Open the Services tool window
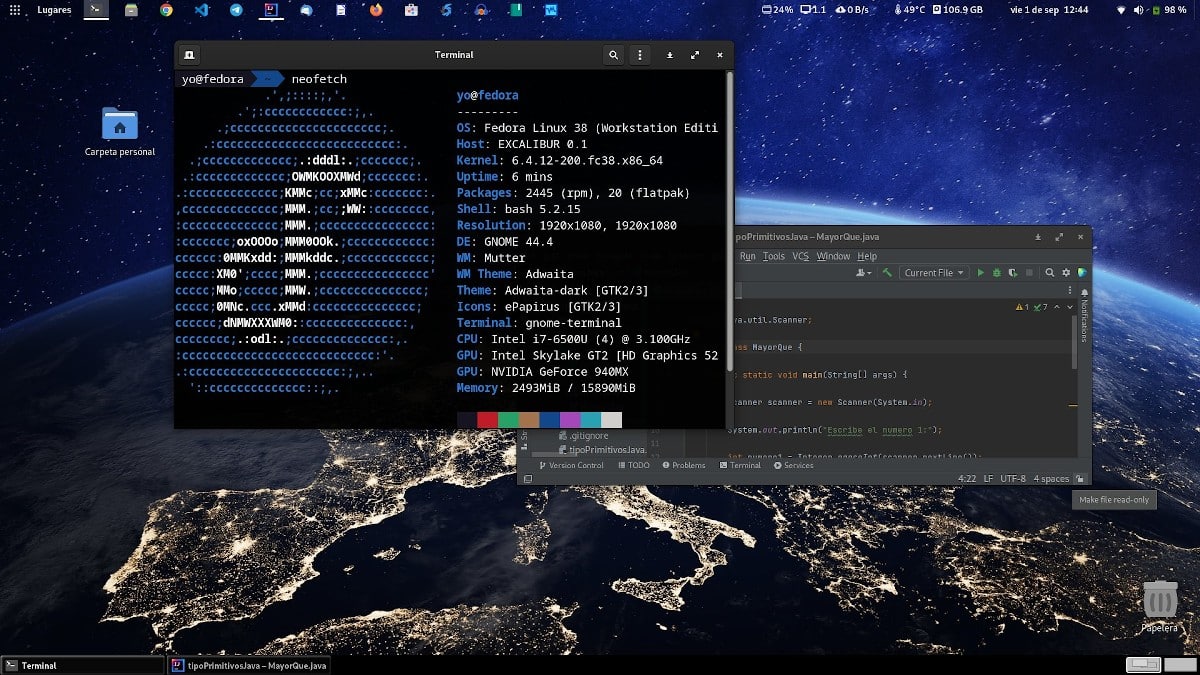 click(793, 465)
